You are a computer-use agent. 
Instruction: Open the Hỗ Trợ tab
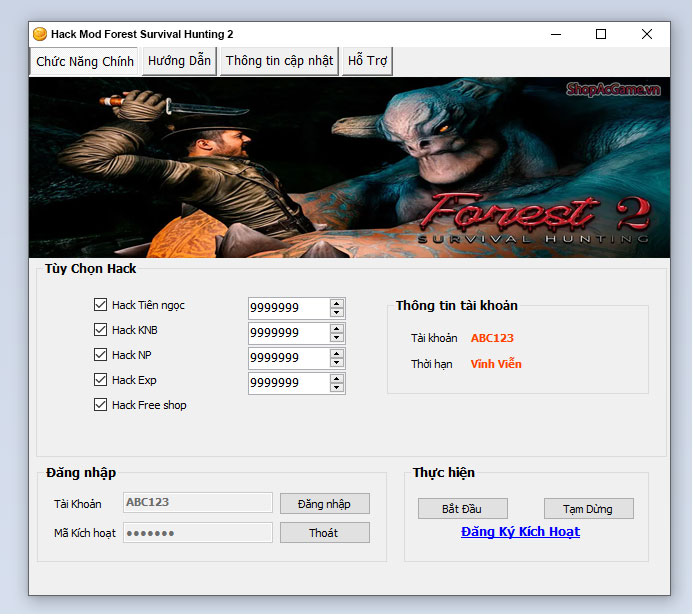tap(367, 61)
